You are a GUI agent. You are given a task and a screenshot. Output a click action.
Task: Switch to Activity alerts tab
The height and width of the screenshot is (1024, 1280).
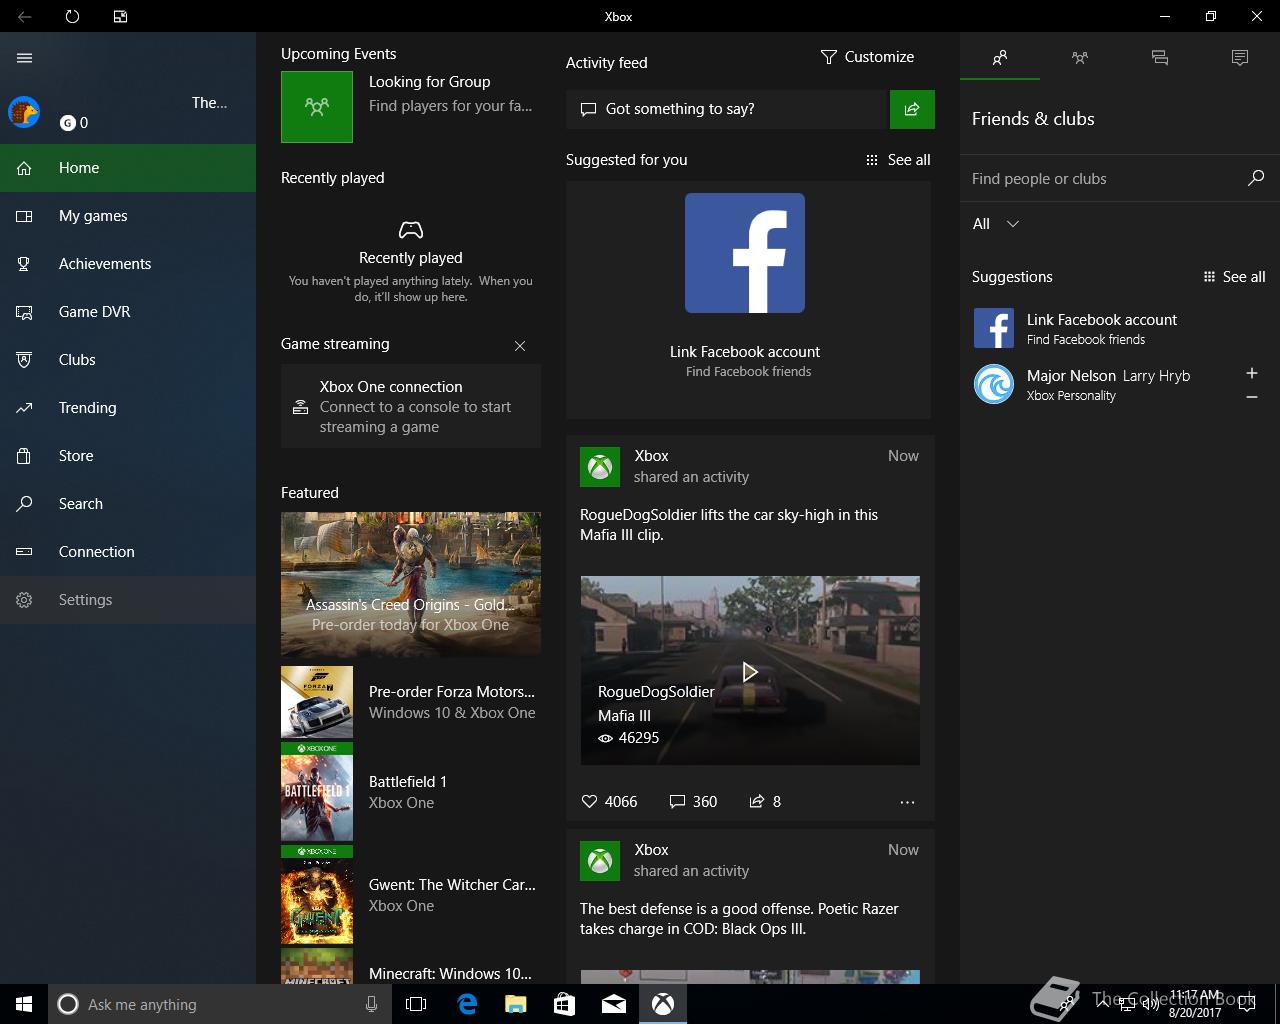pos(1240,58)
